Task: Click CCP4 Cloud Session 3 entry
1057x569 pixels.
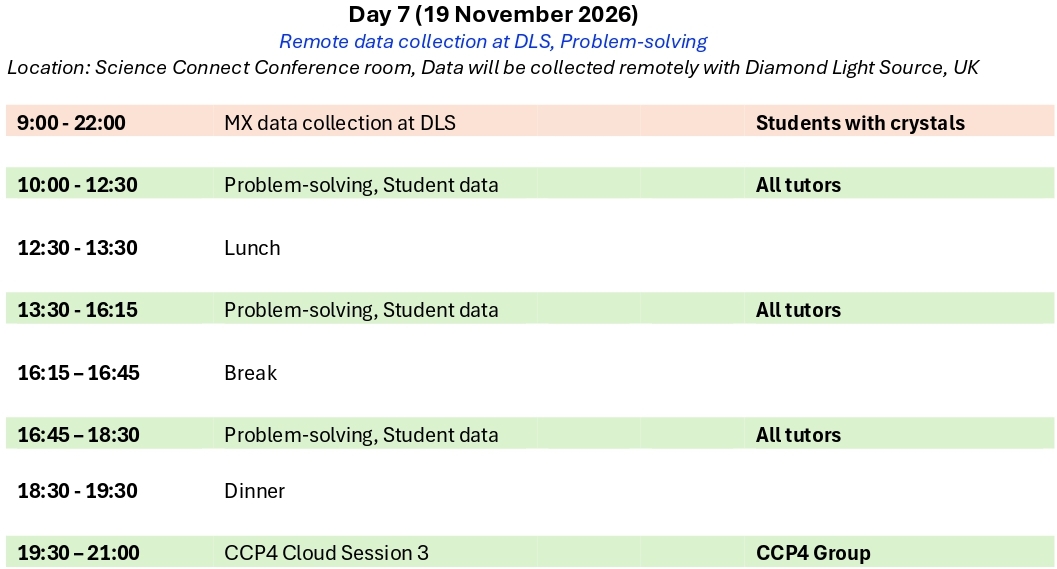Action: pos(326,553)
